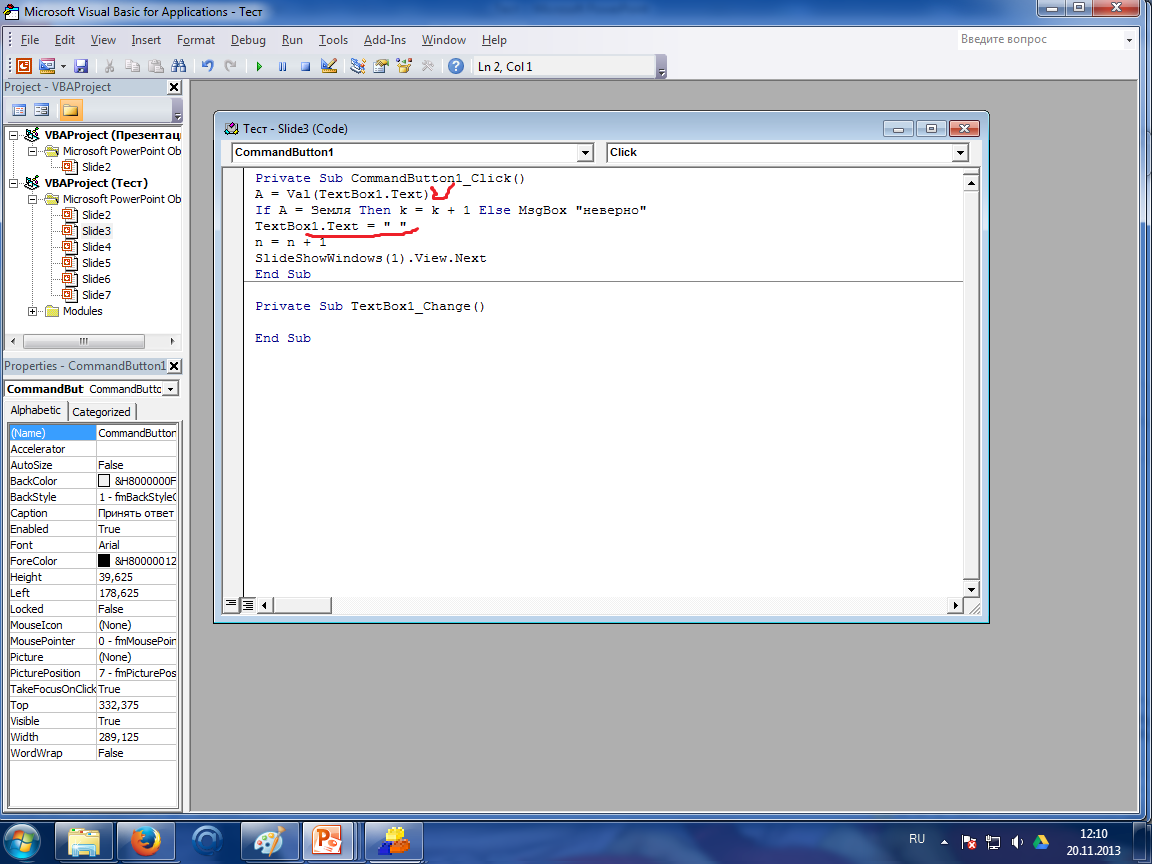
Task: Open Object Browser toolbar icon
Action: pyautogui.click(x=404, y=66)
